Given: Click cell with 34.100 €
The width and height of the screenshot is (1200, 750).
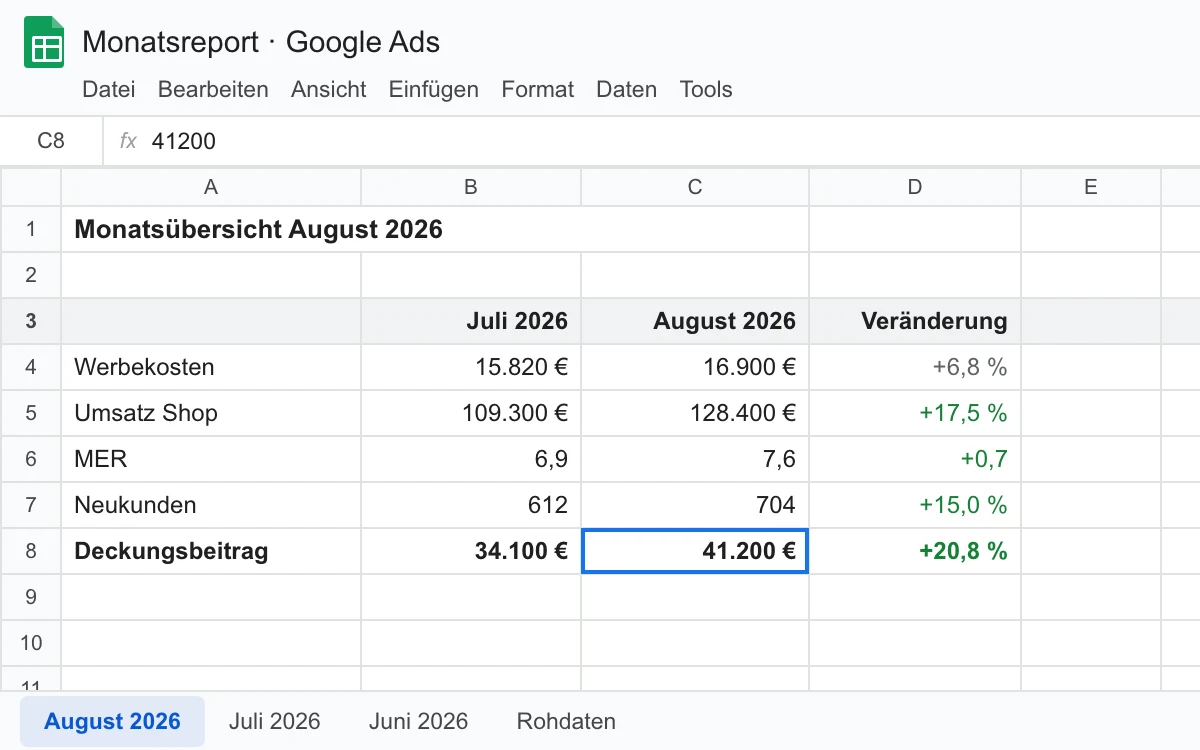Looking at the screenshot, I should point(471,551).
